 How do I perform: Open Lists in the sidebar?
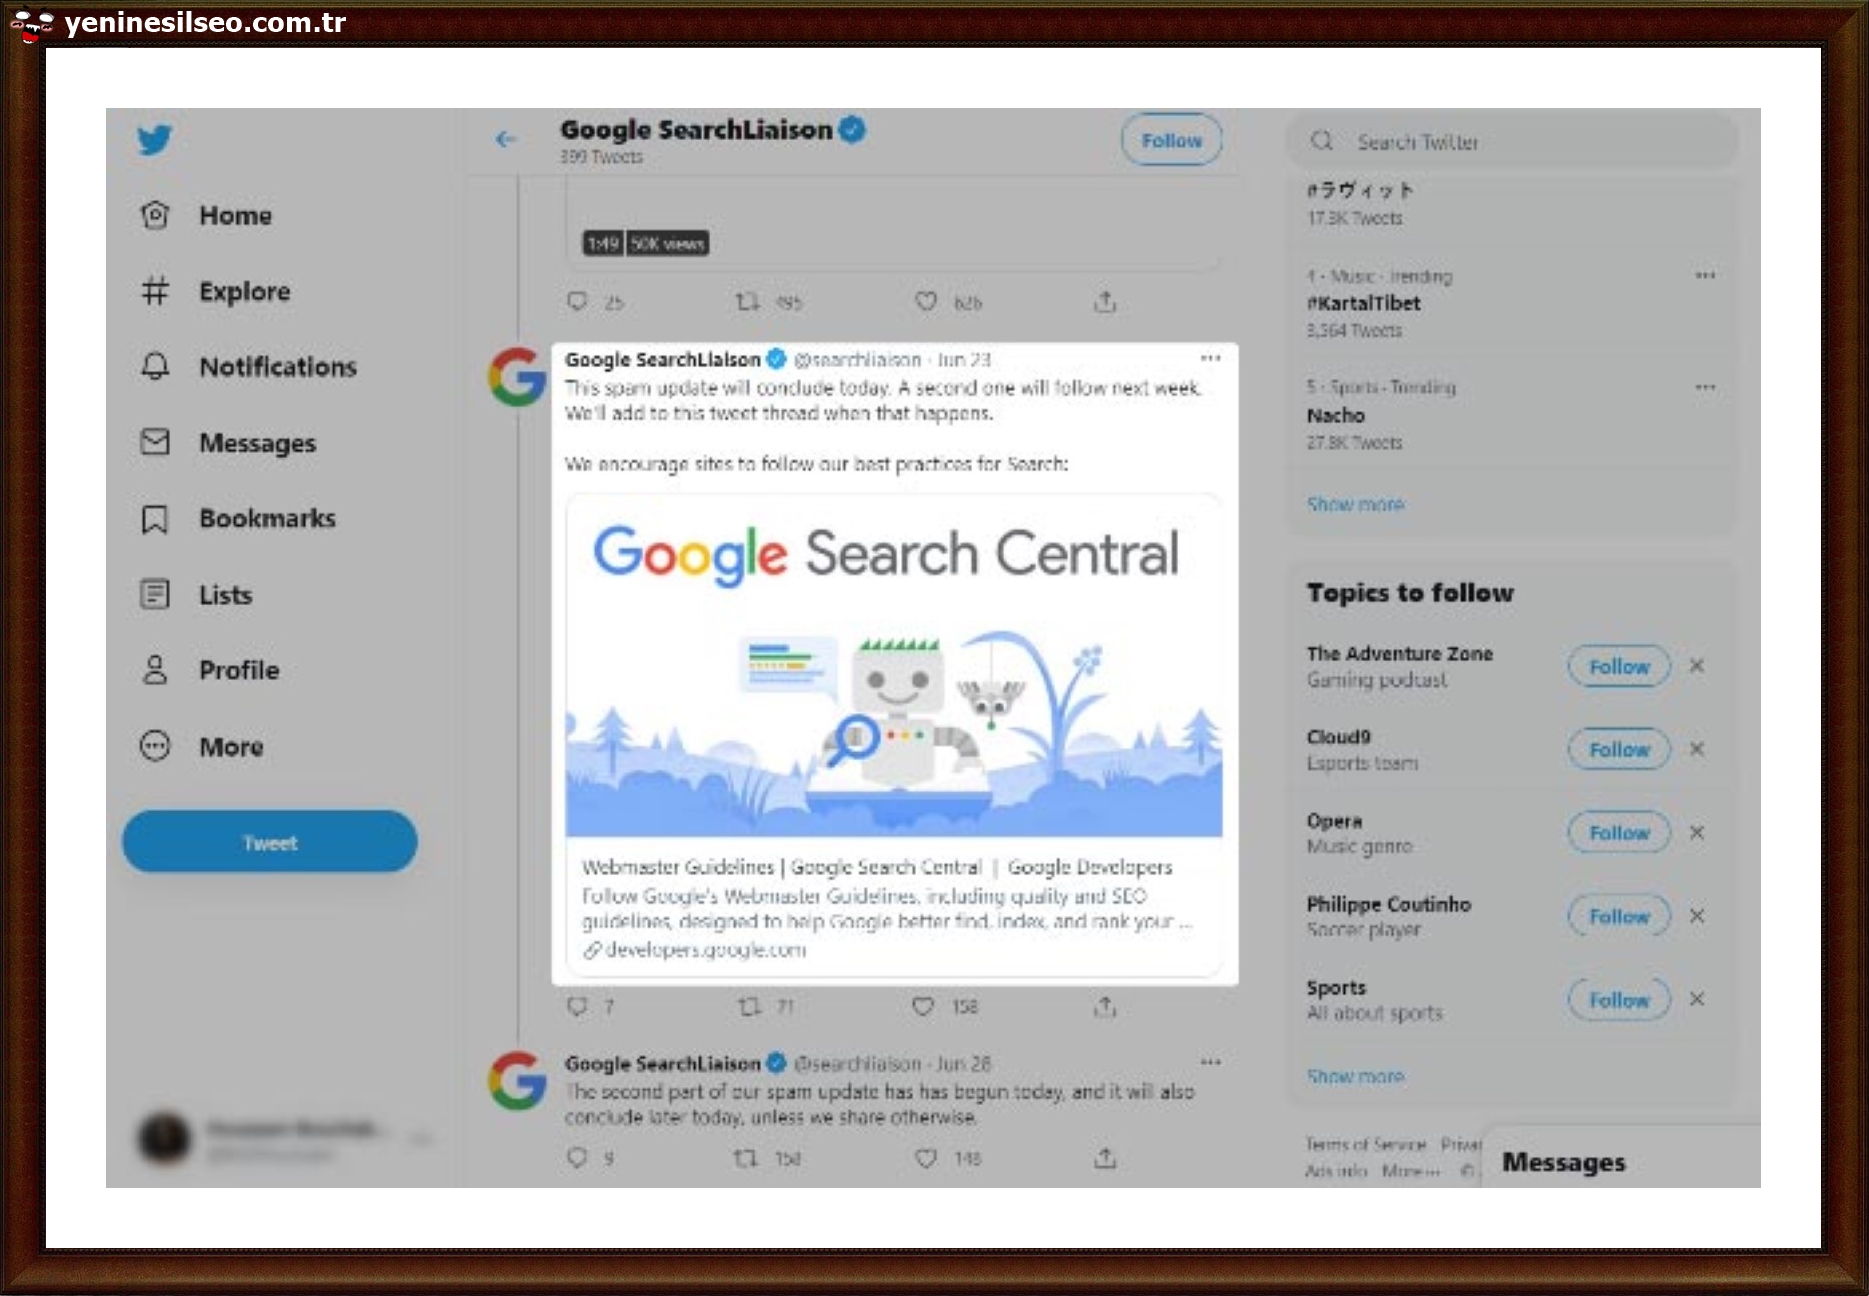coord(196,594)
